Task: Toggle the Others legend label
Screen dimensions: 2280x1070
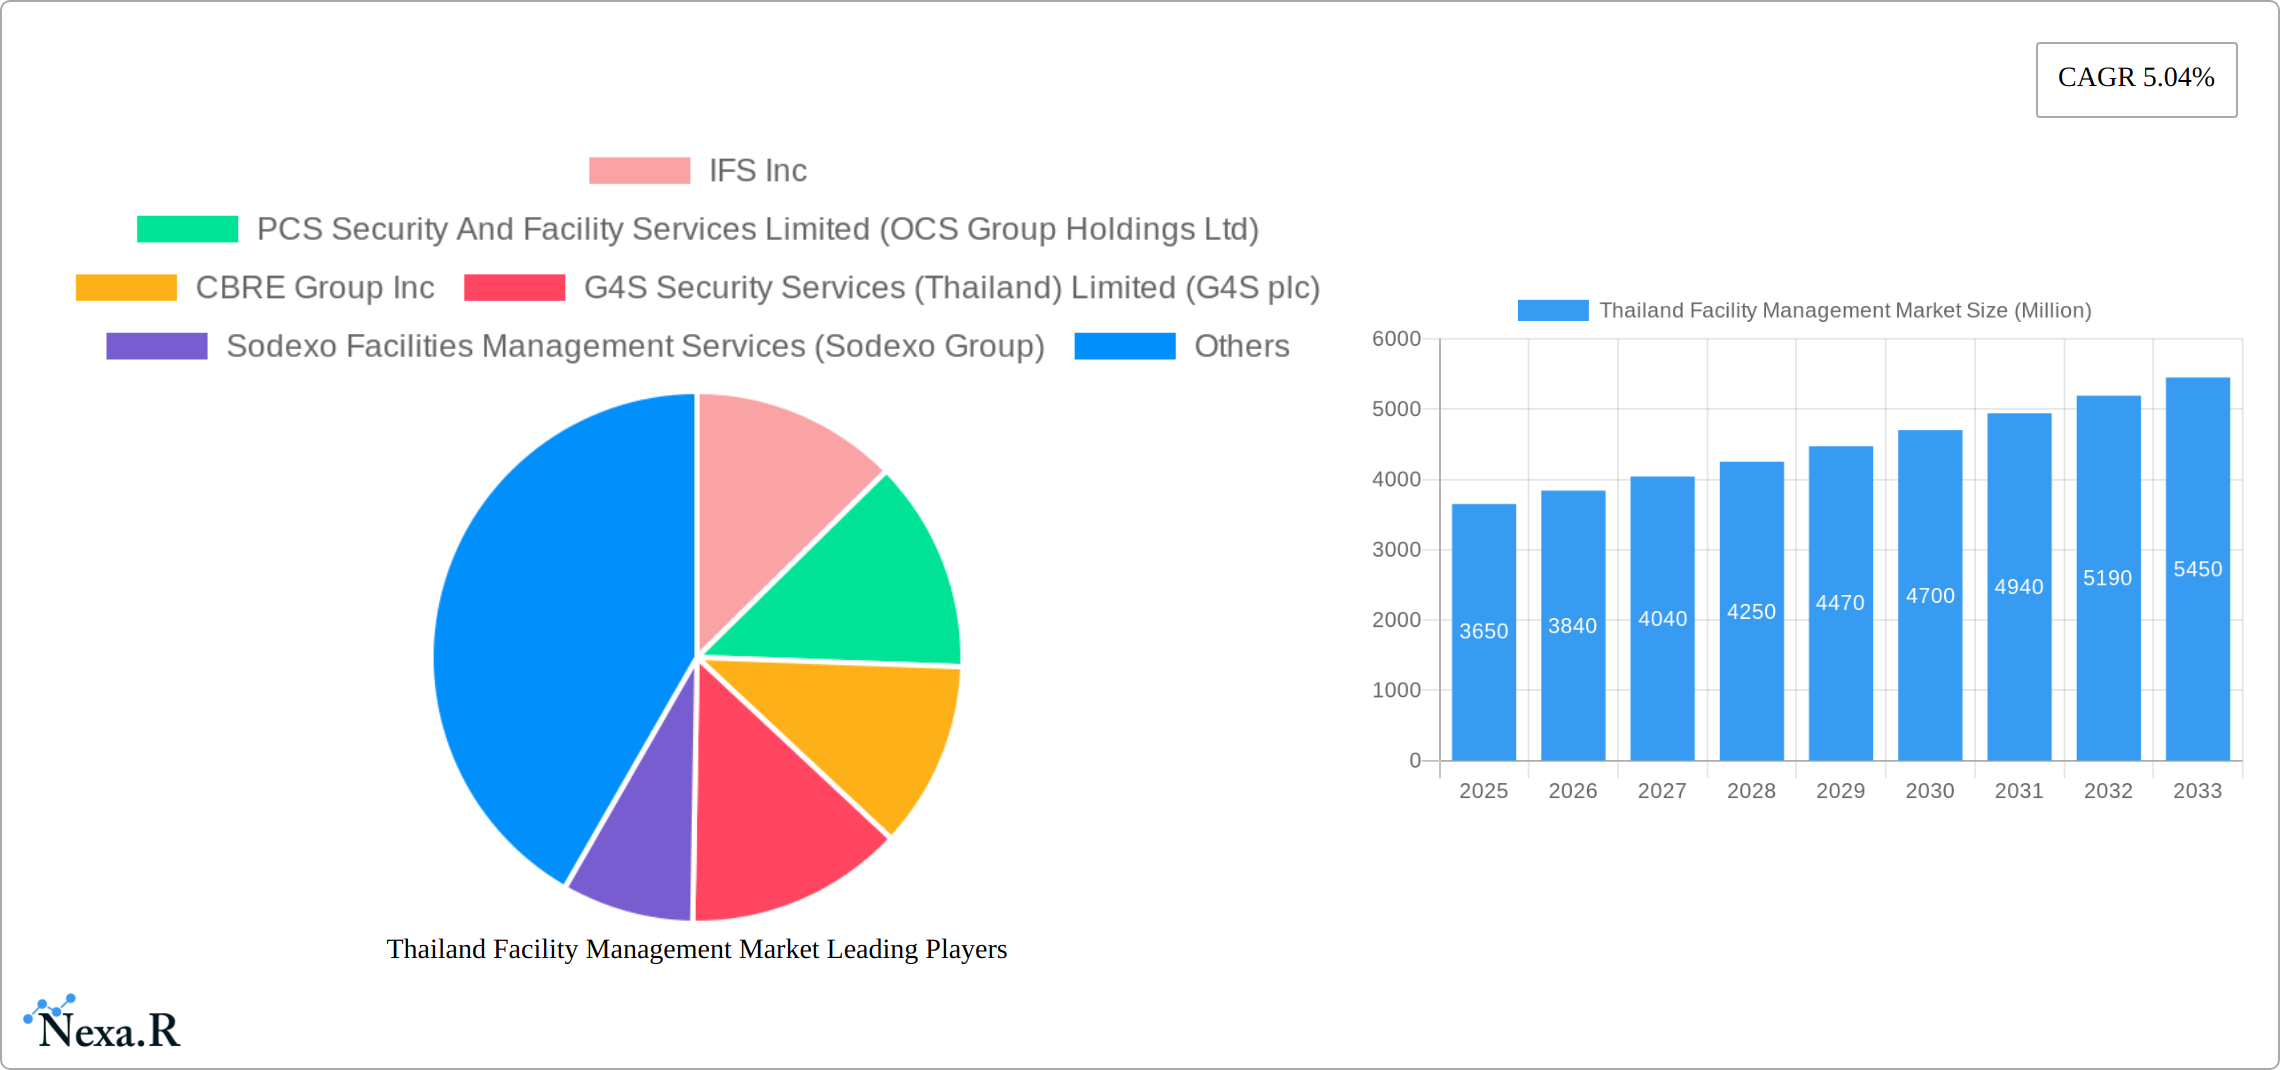Action: pyautogui.click(x=1242, y=346)
